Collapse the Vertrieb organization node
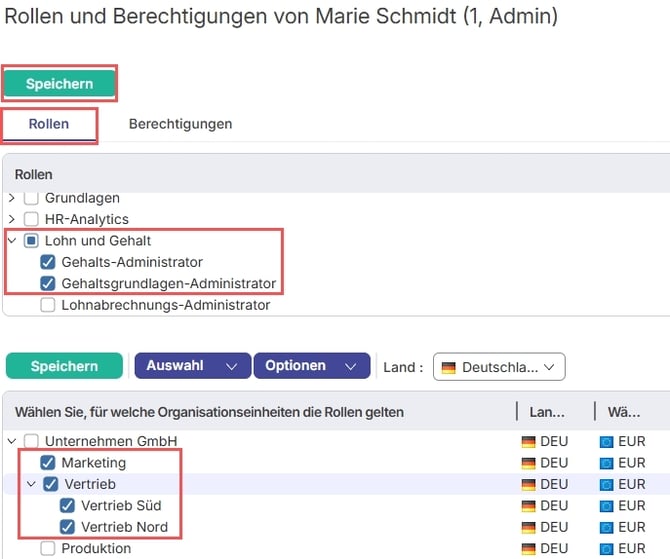Screen dimensions: 670x559 (31, 484)
